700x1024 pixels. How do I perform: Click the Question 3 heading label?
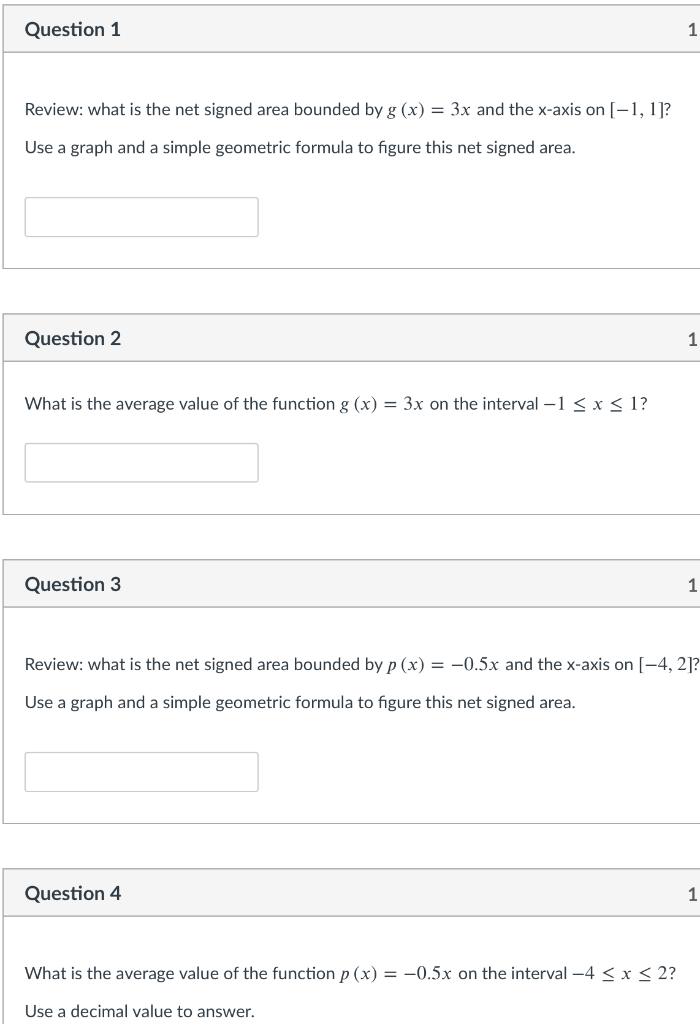[72, 584]
